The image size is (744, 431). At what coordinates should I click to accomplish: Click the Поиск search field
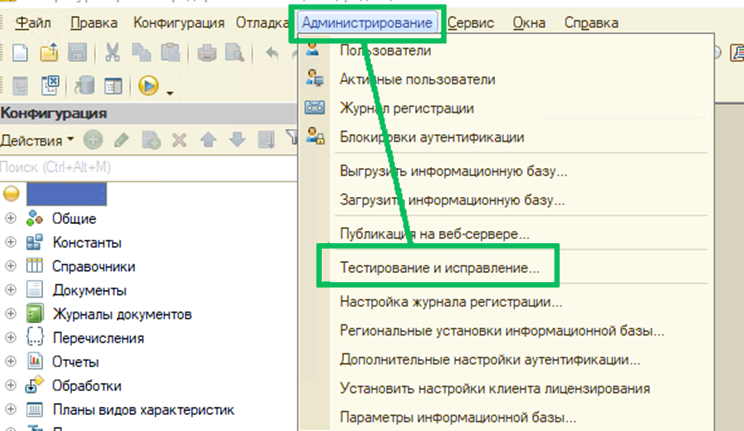(149, 168)
